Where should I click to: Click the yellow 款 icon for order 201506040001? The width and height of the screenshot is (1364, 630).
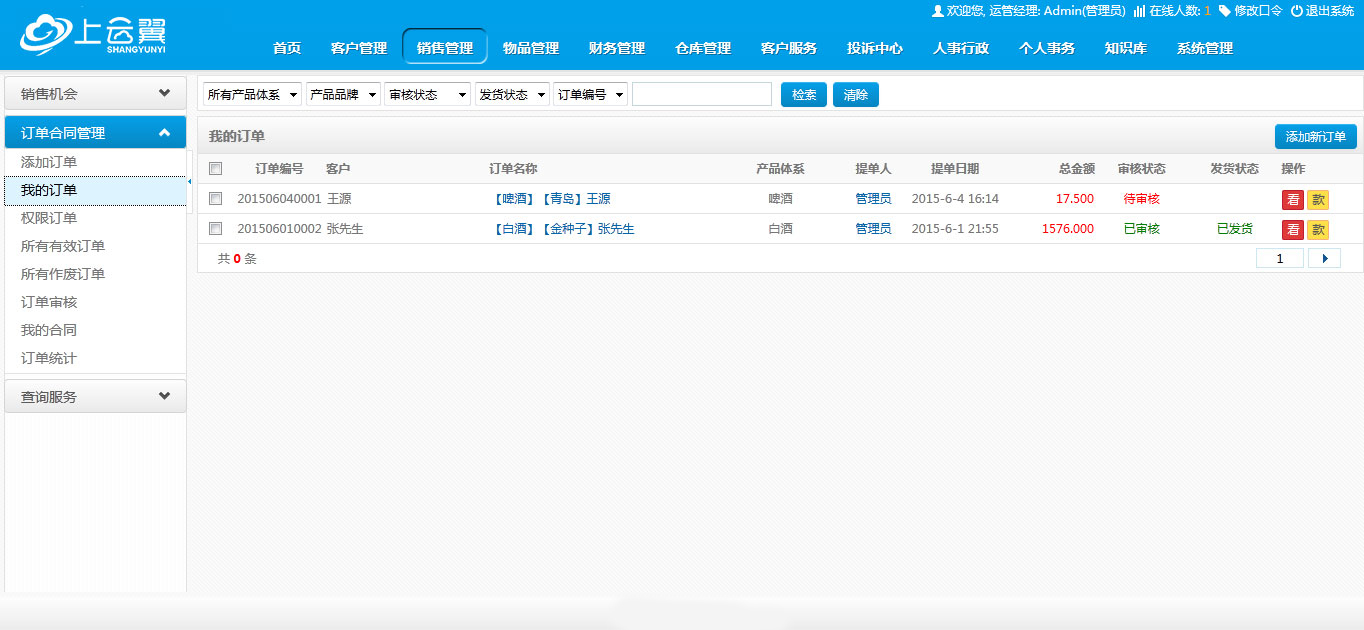click(x=1318, y=200)
